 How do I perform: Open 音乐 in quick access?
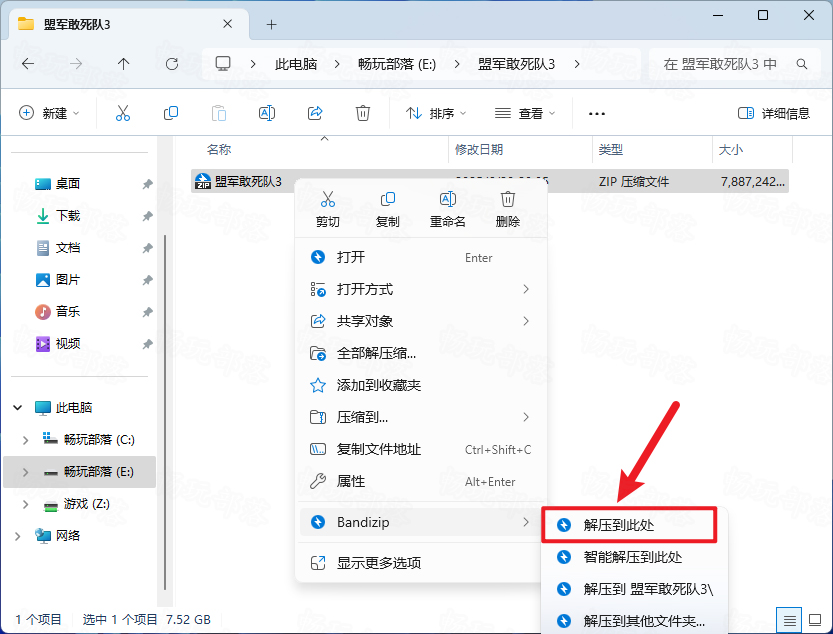[x=68, y=311]
